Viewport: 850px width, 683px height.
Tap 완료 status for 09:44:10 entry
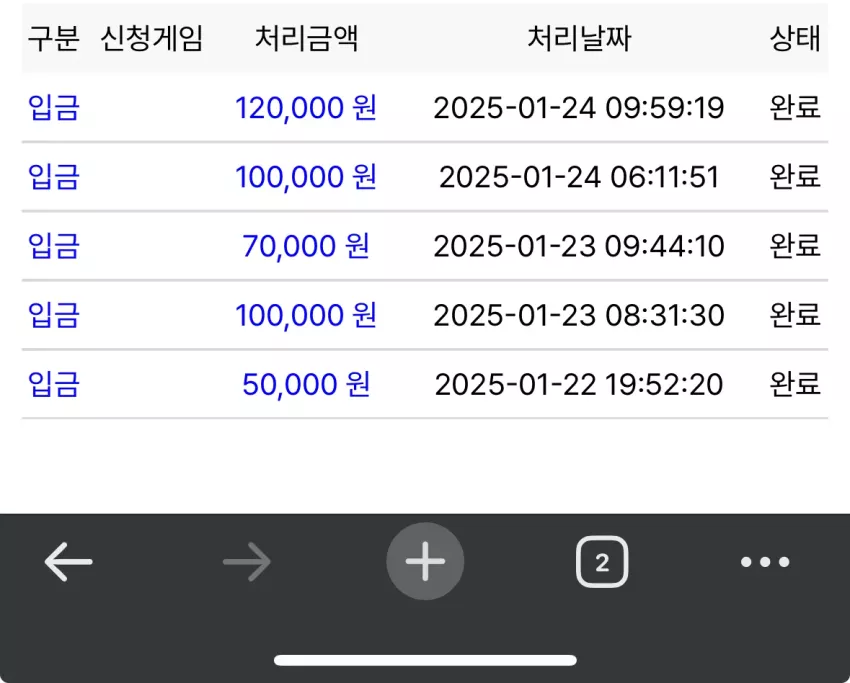coord(795,246)
